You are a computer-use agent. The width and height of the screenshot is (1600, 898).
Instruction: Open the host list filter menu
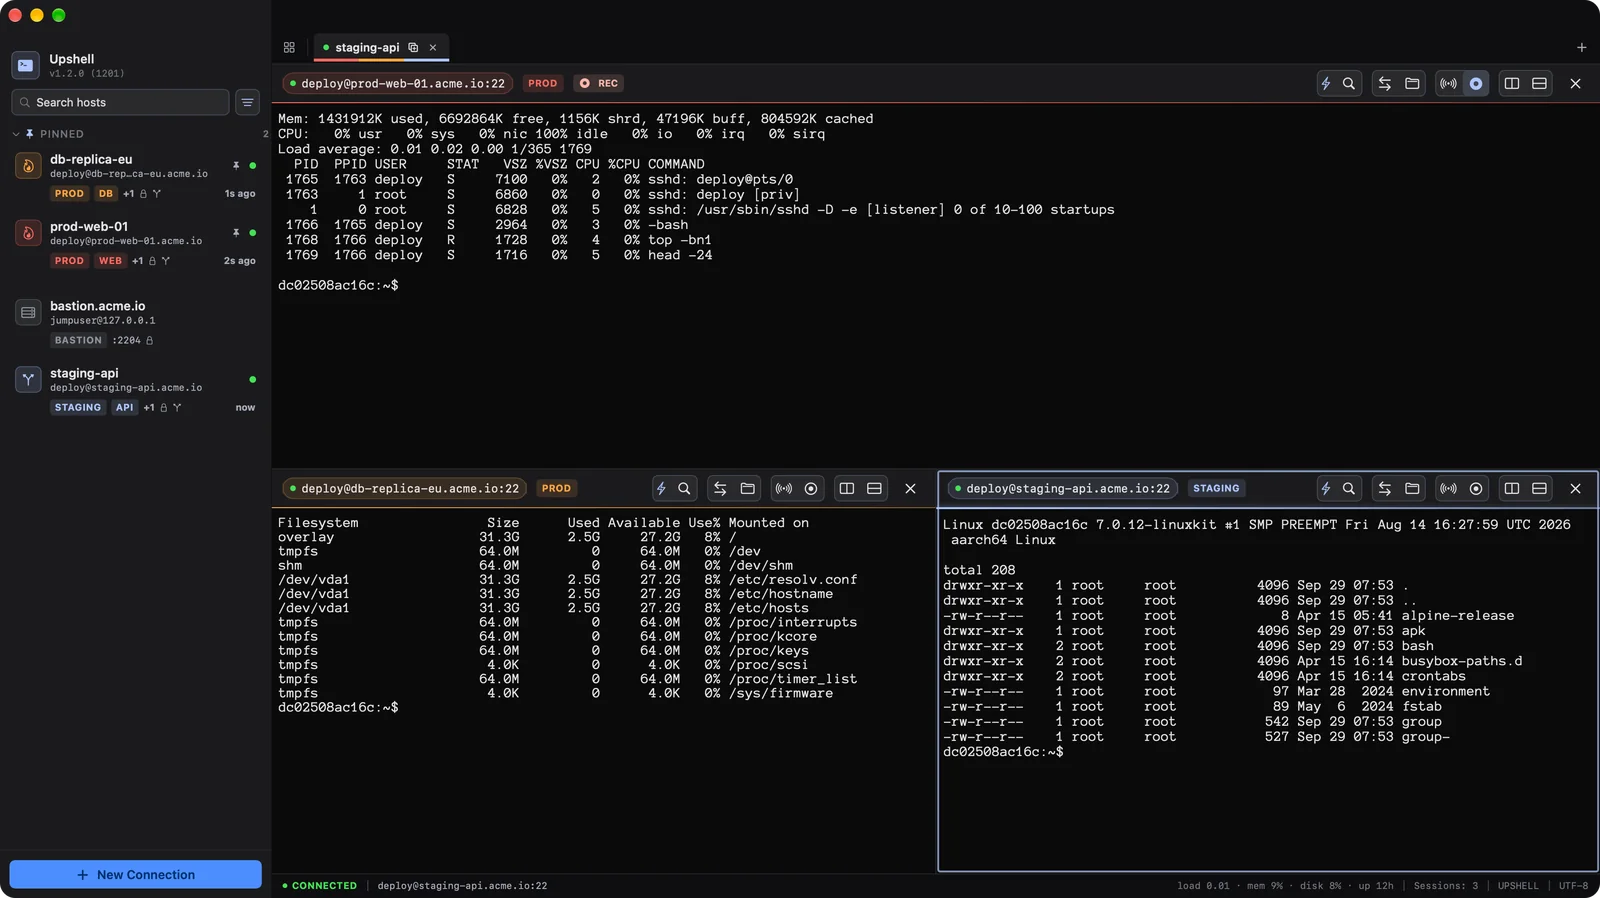[x=247, y=102]
